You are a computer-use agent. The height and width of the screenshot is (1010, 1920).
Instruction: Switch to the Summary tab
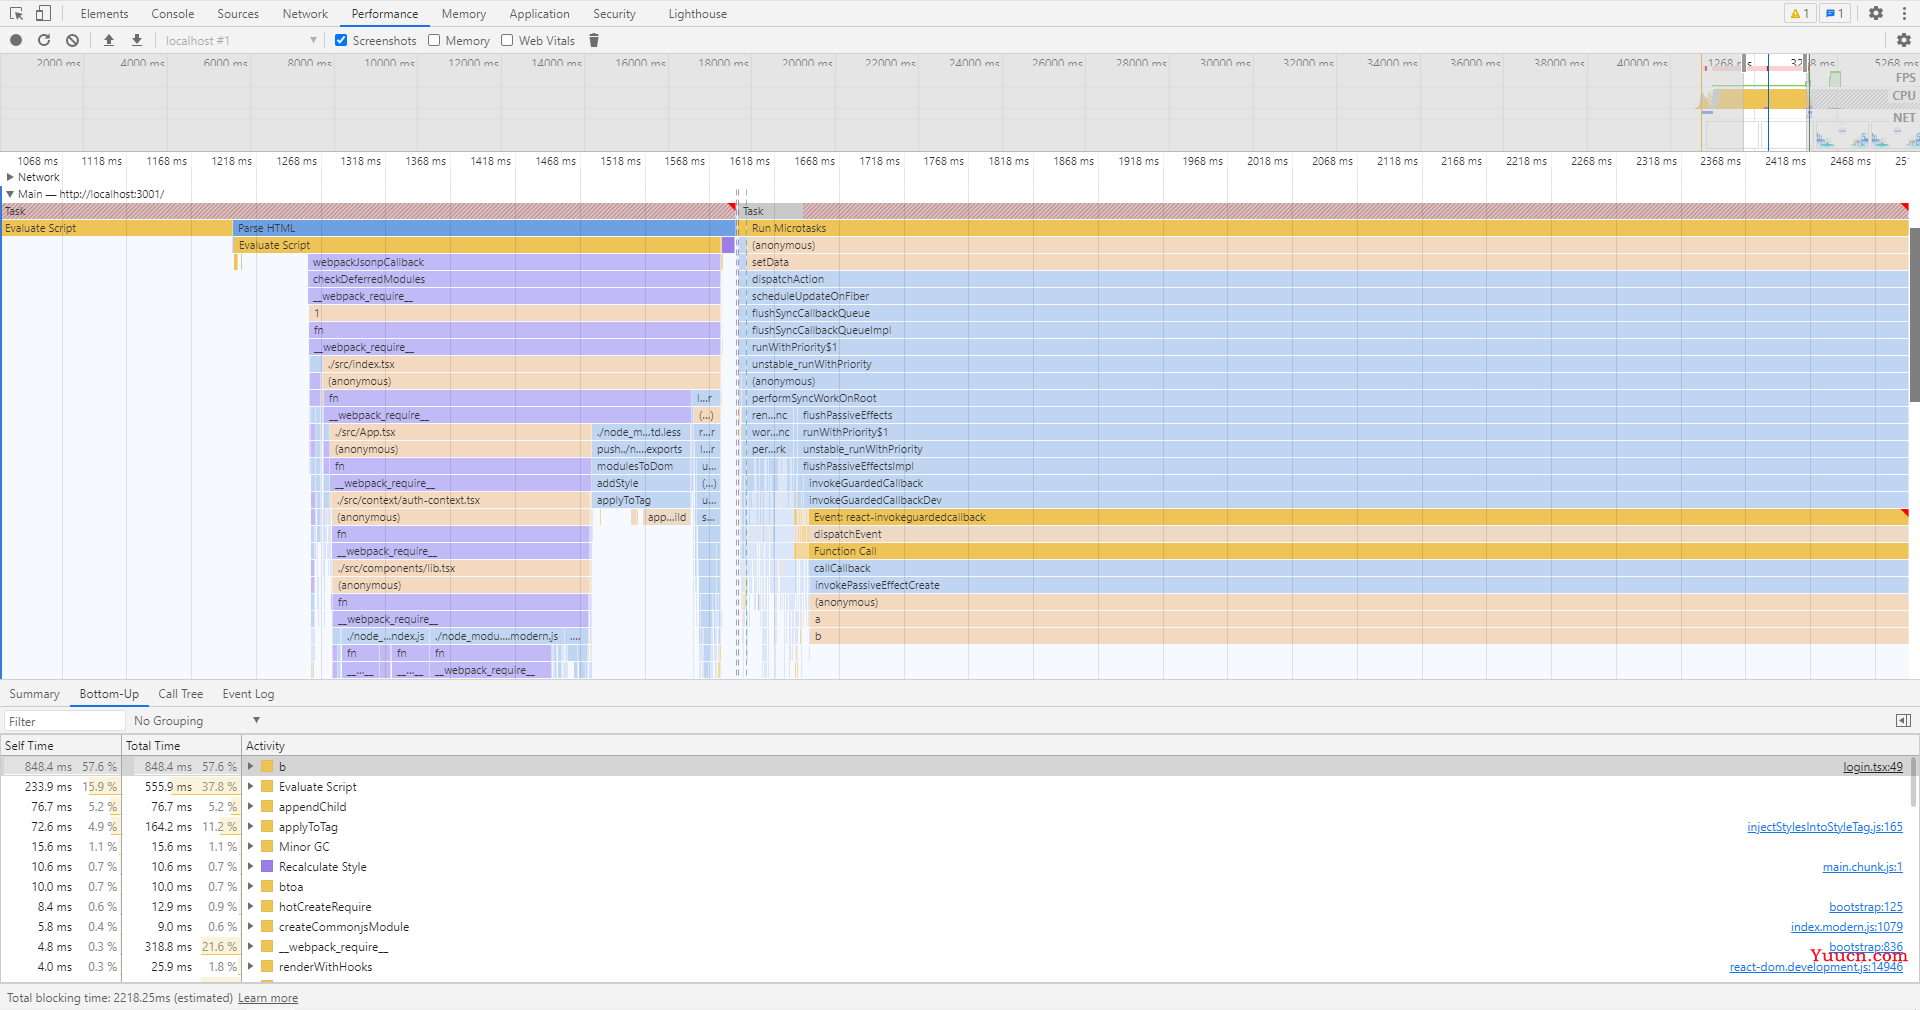pos(34,694)
